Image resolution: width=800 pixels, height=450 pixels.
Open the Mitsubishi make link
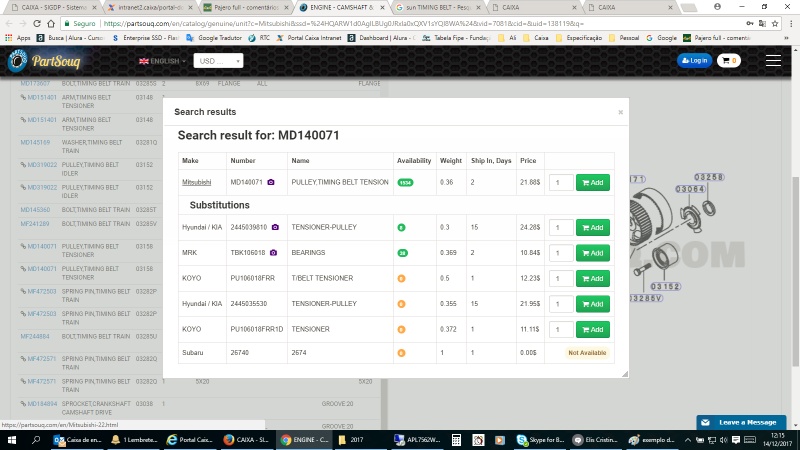[196, 182]
